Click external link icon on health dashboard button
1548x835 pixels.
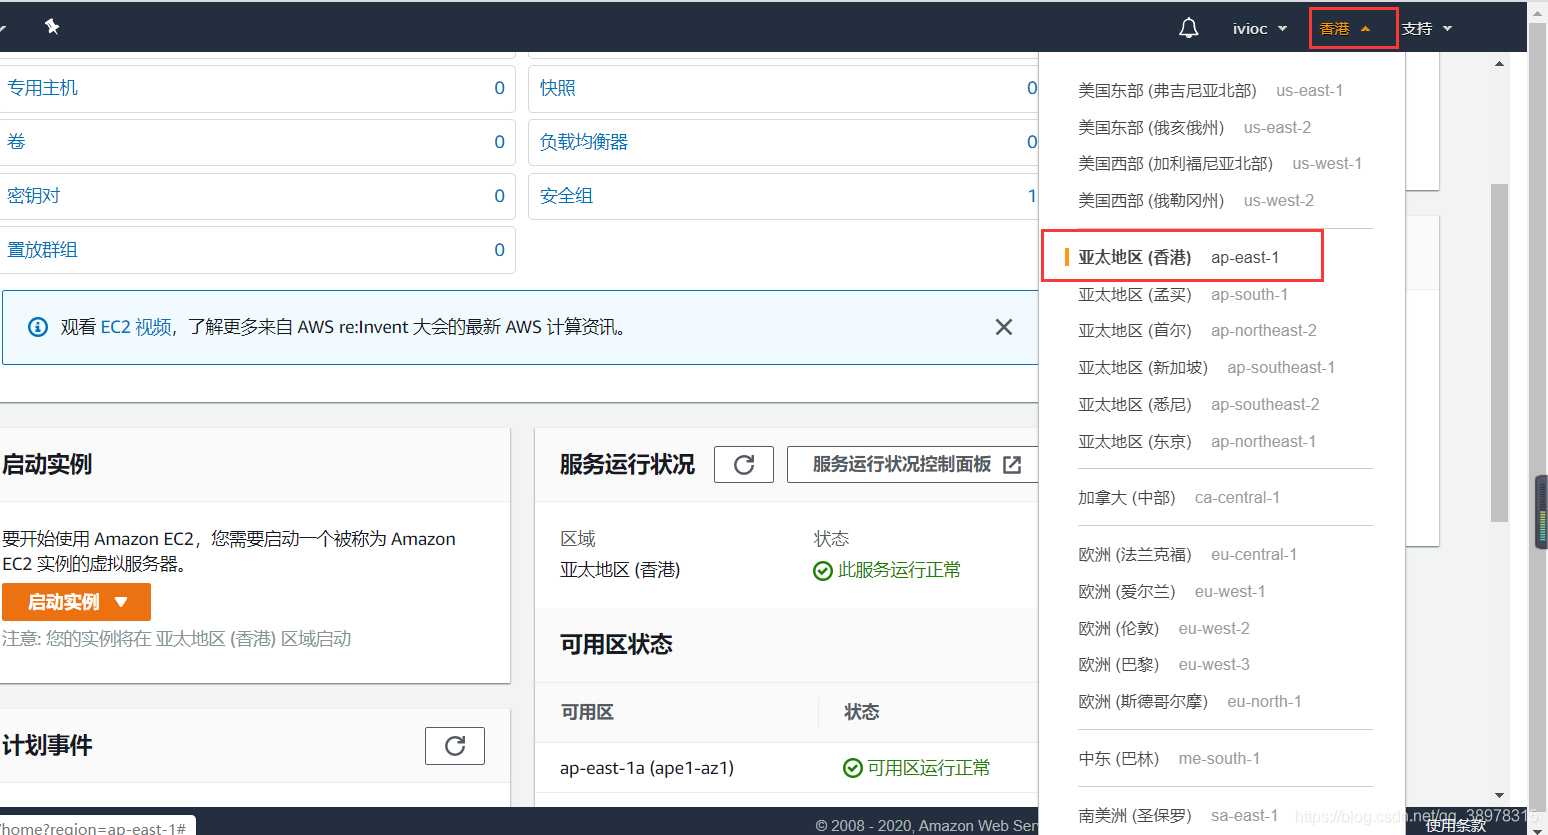1012,465
